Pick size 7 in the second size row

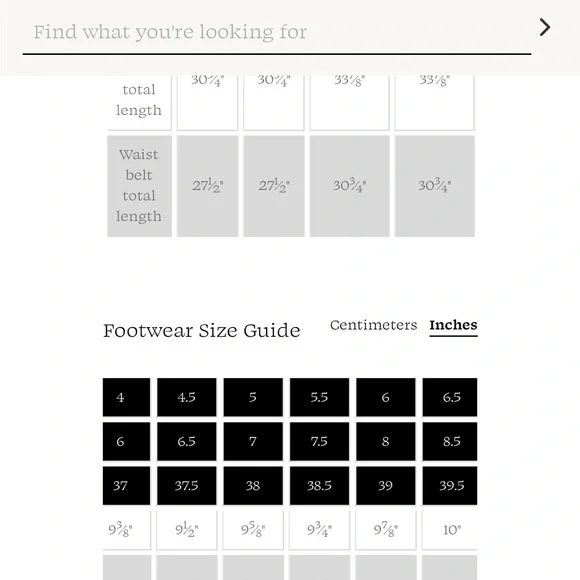click(x=253, y=441)
